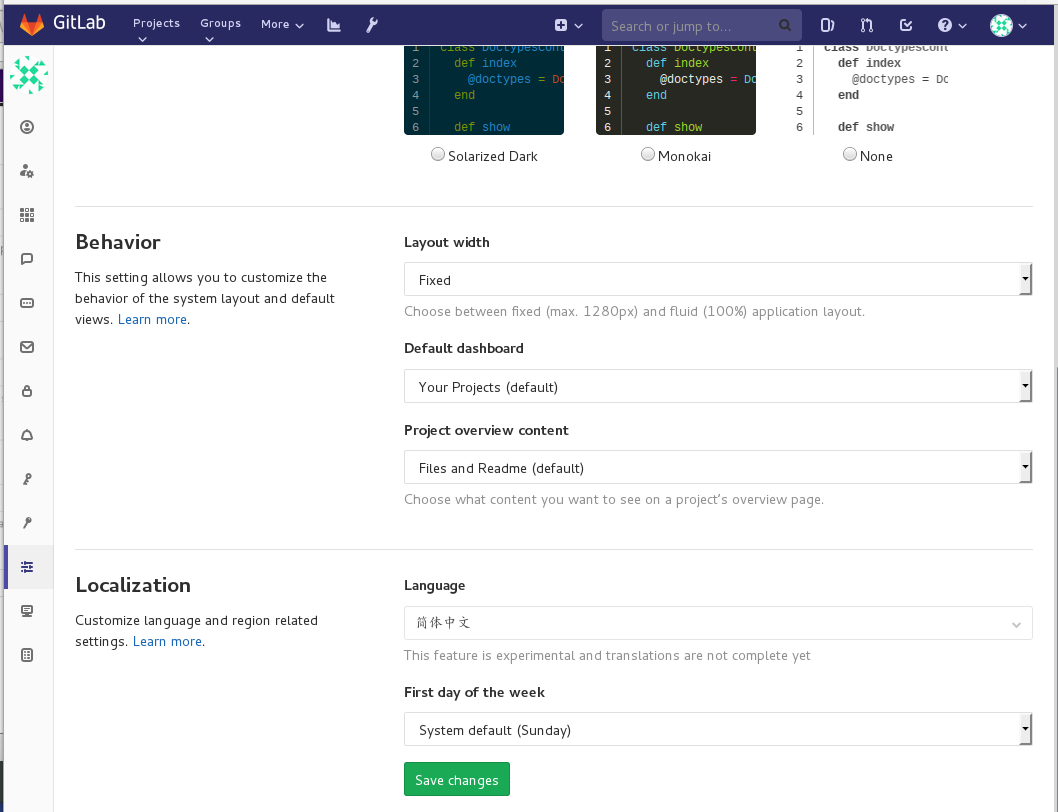Click the Solarized Dark label text
The width and height of the screenshot is (1058, 812).
click(x=493, y=156)
